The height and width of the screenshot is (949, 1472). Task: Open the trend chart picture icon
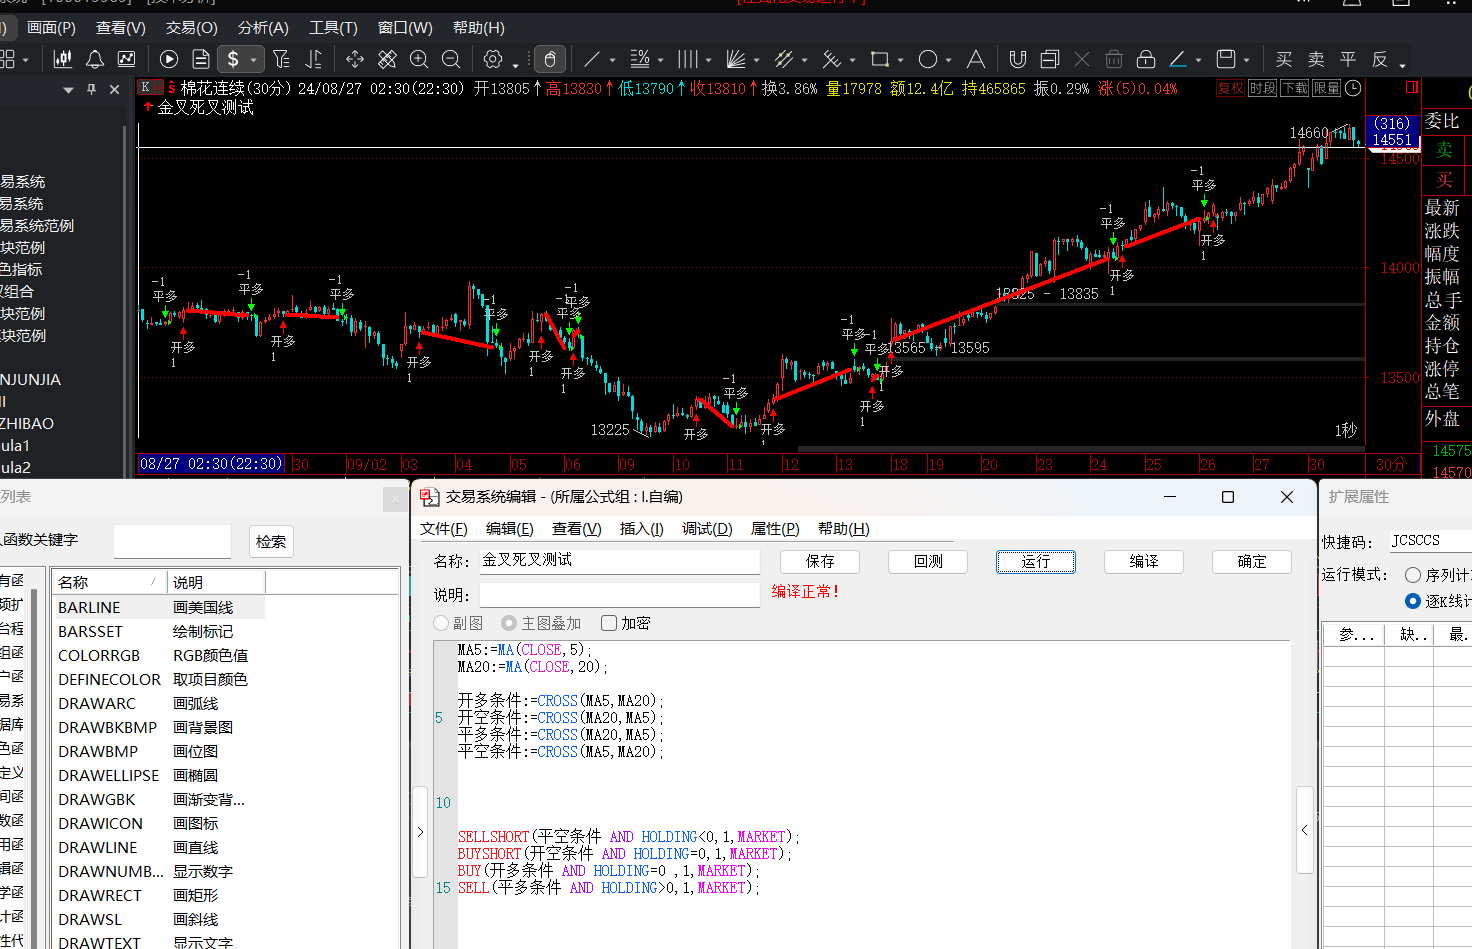pos(127,59)
